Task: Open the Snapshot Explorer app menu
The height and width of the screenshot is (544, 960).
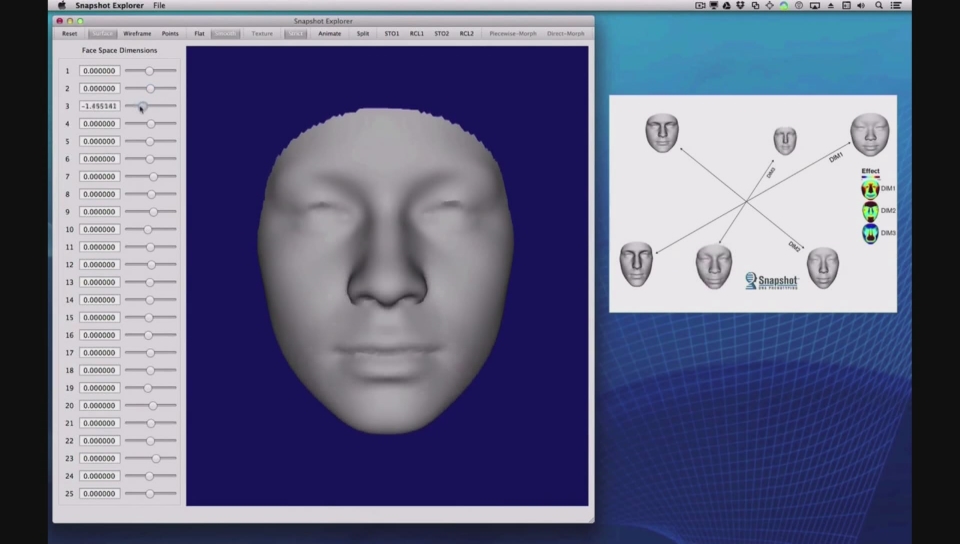Action: tap(109, 5)
